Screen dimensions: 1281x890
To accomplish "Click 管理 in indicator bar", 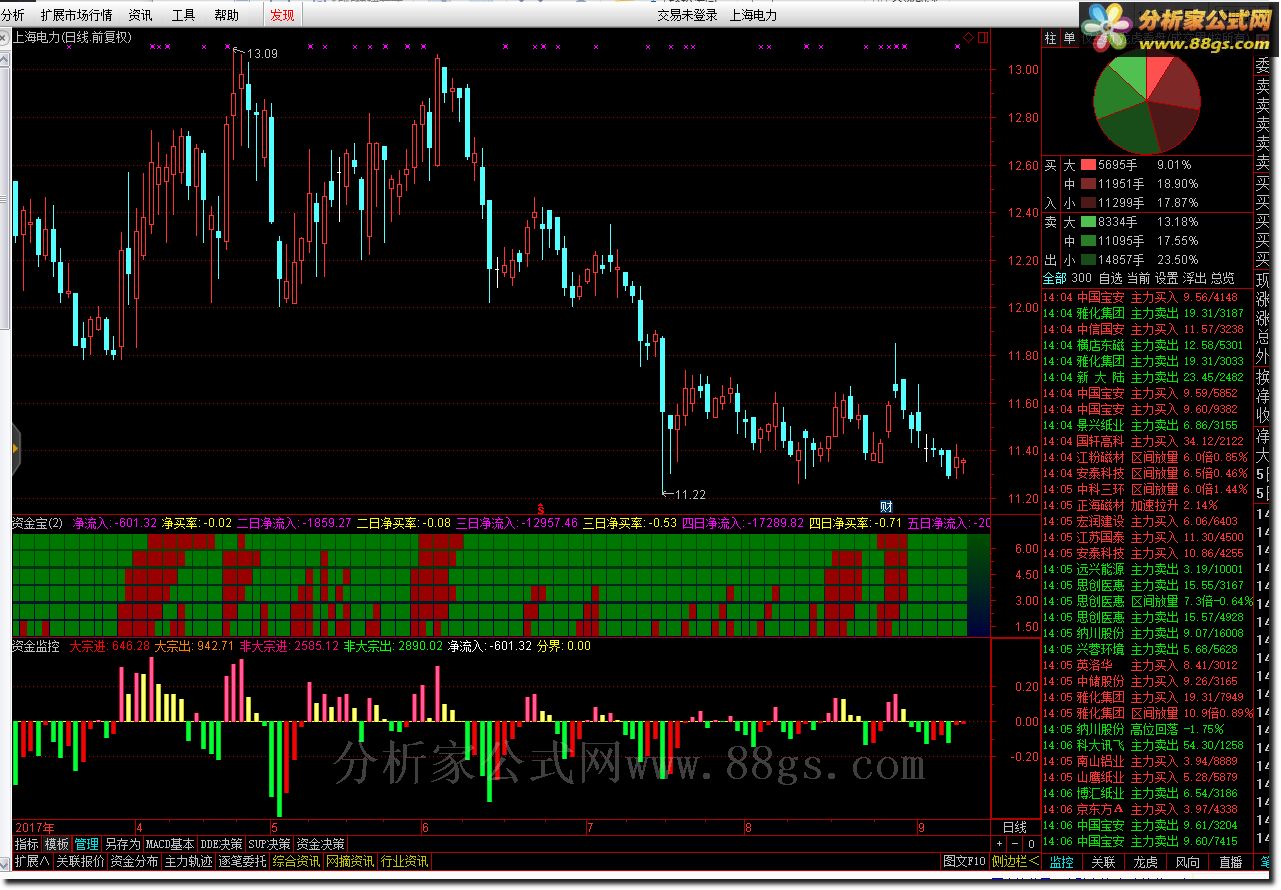I will tap(87, 844).
